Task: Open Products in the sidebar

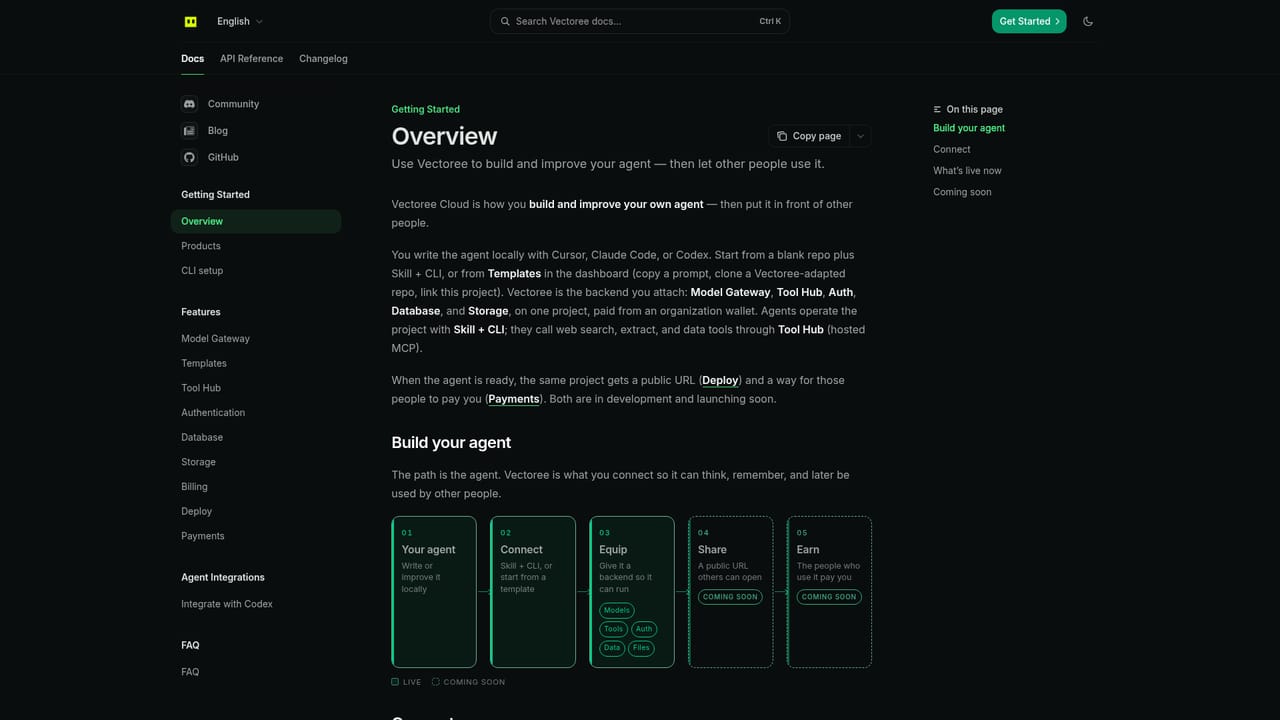Action: pyautogui.click(x=256, y=246)
